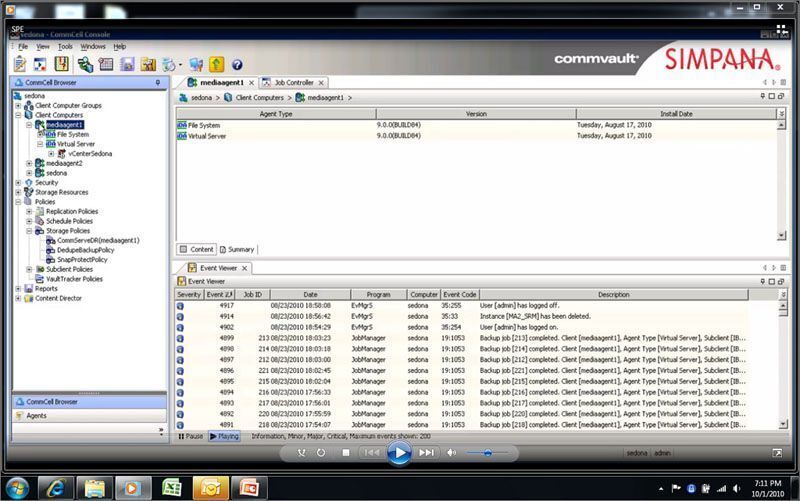Expand the Storage Resources node
Viewport: 800px width, 501px height.
pyautogui.click(x=18, y=192)
